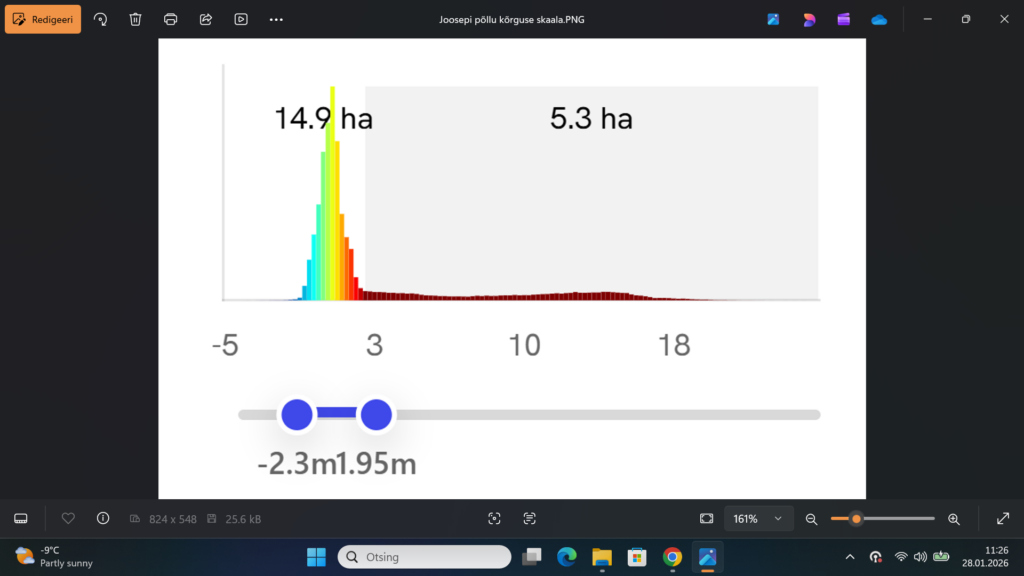Zoom in using the plus magnifier icon
Viewport: 1024px width, 576px height.
click(x=953, y=519)
